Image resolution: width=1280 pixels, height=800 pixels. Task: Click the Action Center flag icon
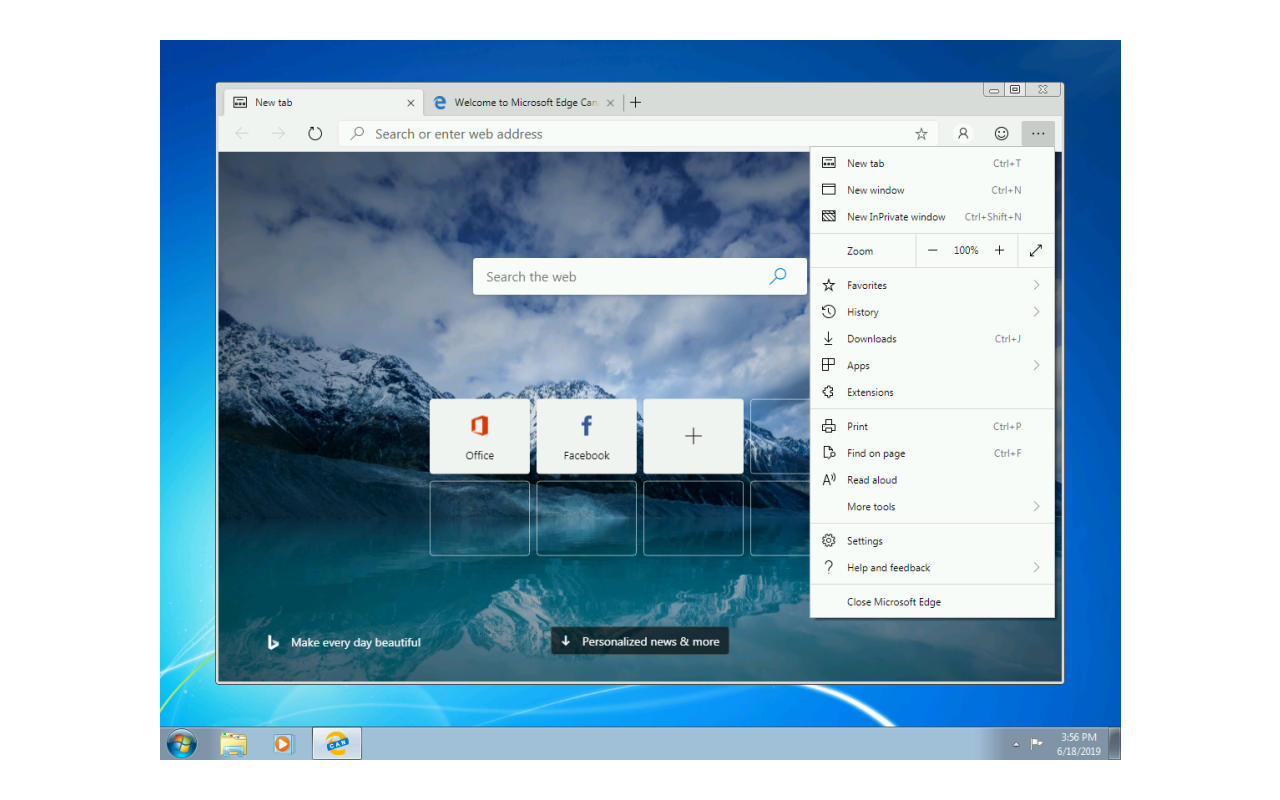tap(1037, 744)
